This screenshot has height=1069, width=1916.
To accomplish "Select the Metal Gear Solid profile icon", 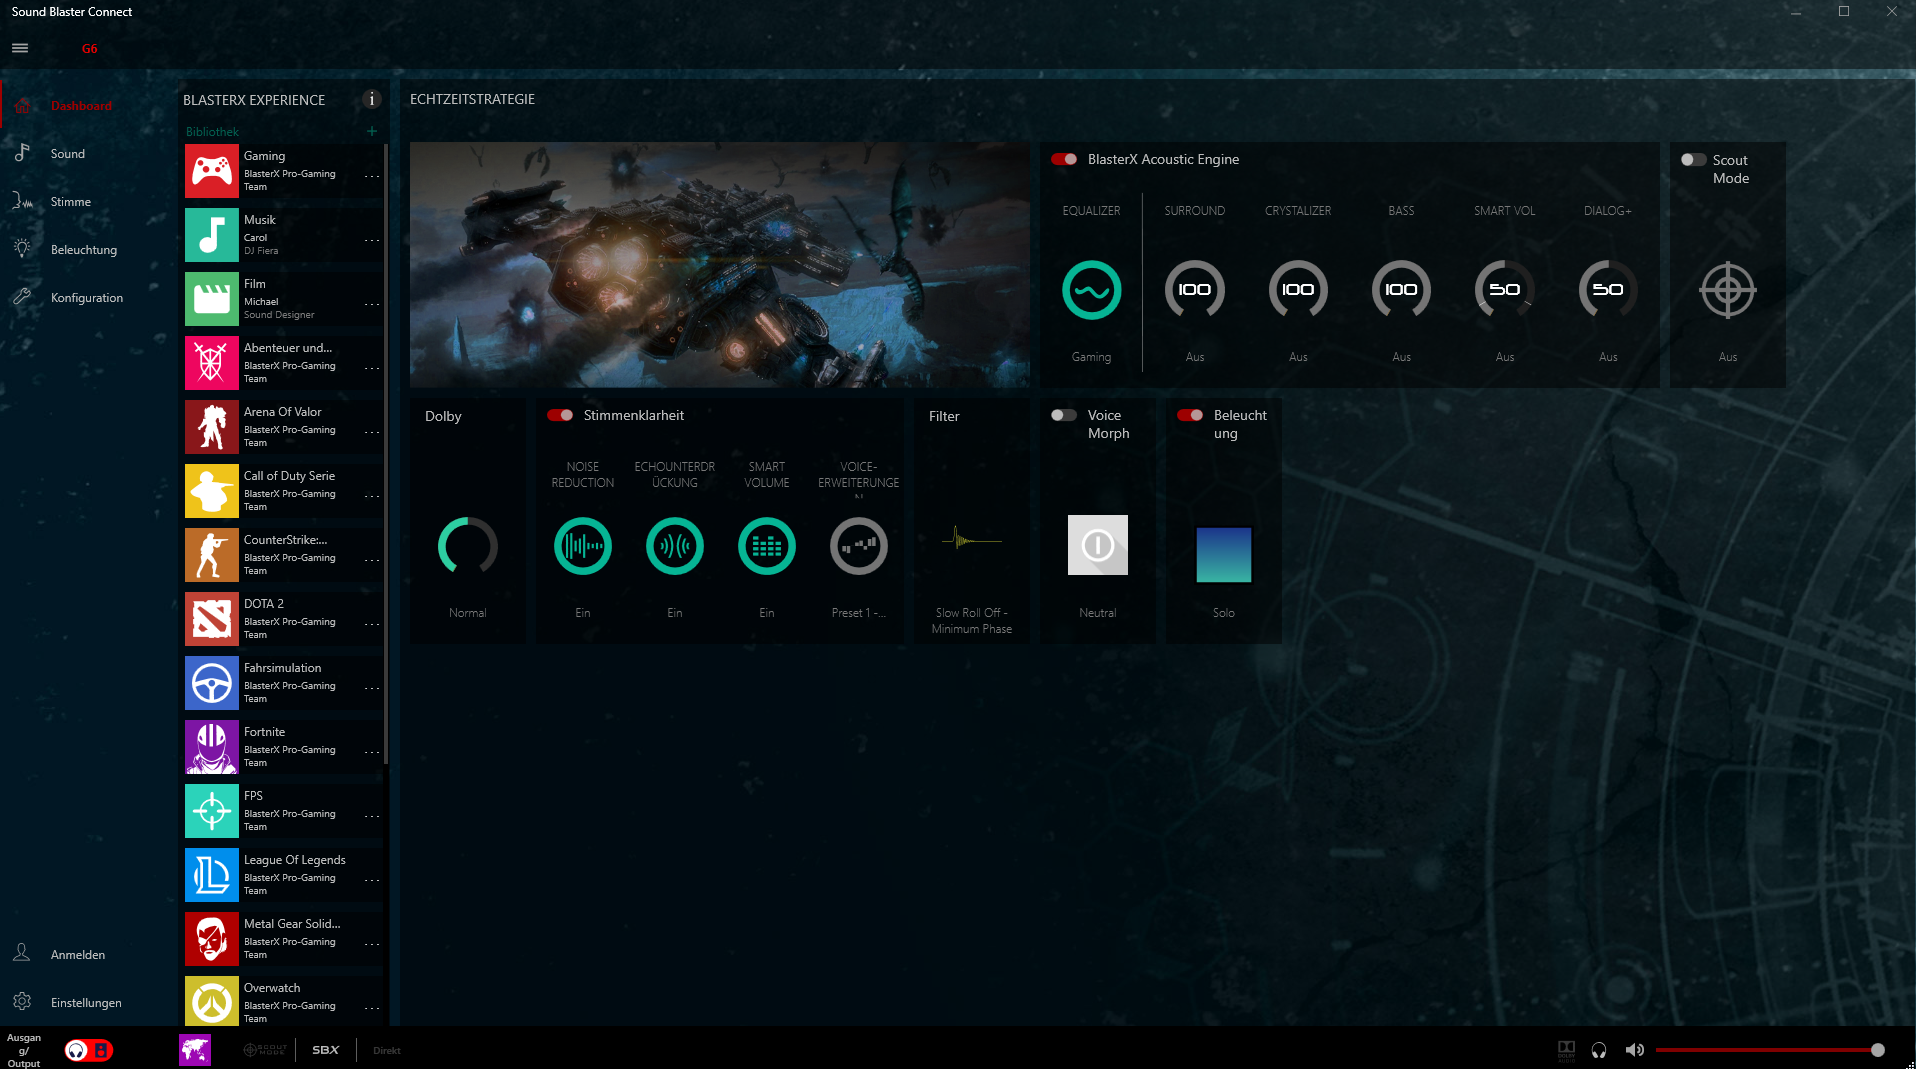I will pos(212,939).
